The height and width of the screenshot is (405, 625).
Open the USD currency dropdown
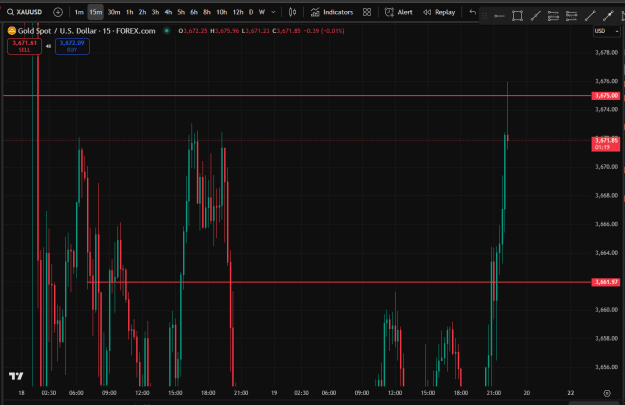click(606, 31)
